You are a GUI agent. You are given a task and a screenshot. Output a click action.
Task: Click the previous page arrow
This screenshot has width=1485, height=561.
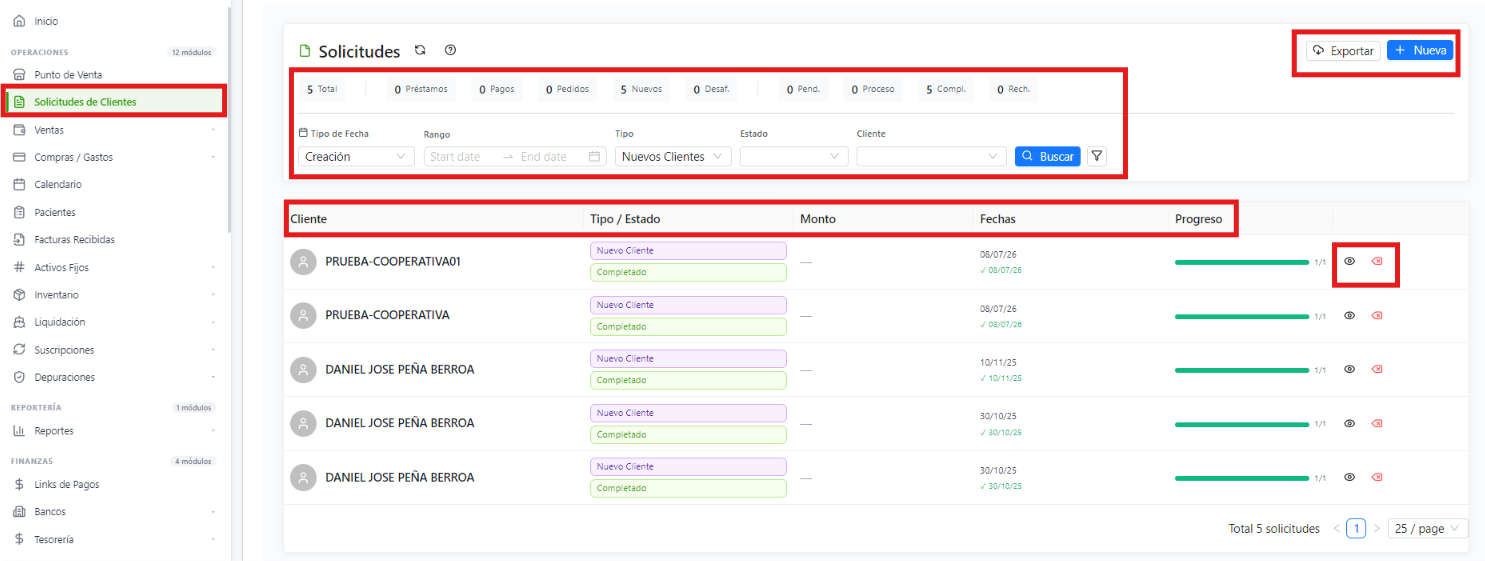coord(1336,528)
